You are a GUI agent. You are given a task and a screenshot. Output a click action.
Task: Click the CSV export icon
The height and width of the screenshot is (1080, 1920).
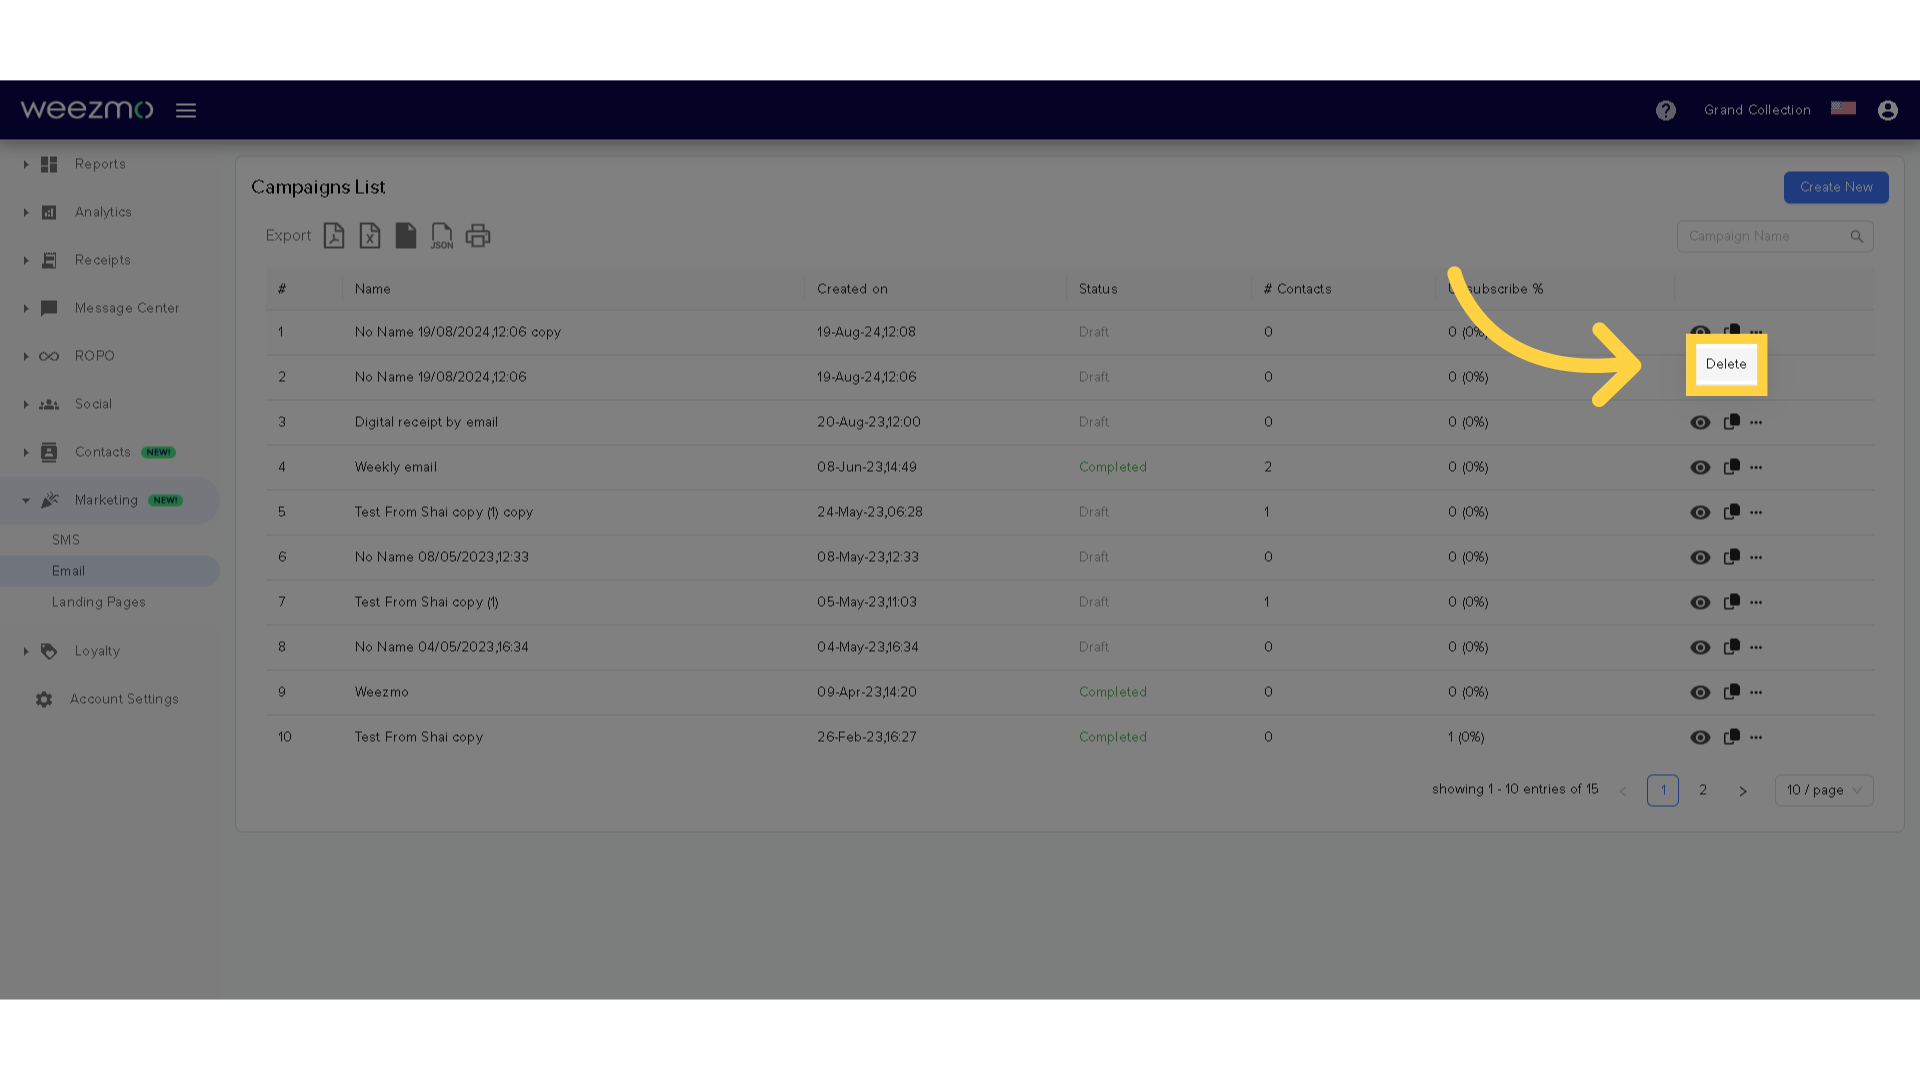(405, 235)
